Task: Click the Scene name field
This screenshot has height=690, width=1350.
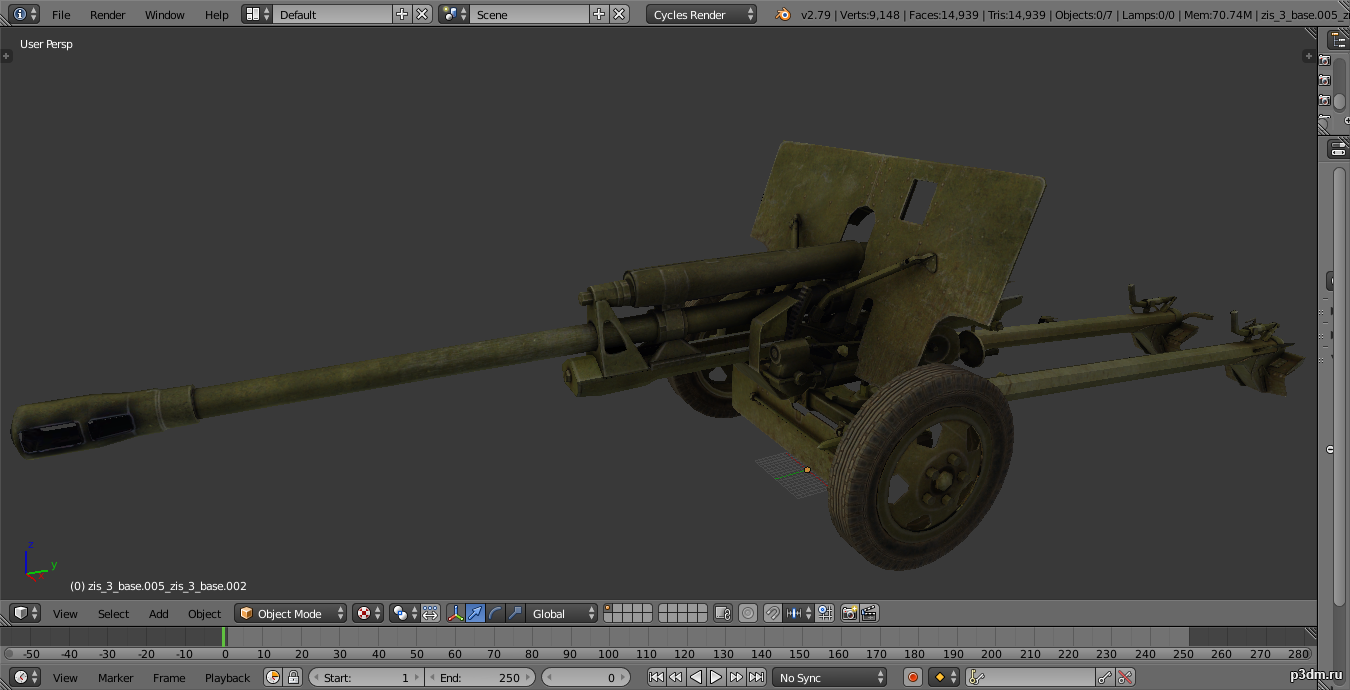Action: point(529,14)
